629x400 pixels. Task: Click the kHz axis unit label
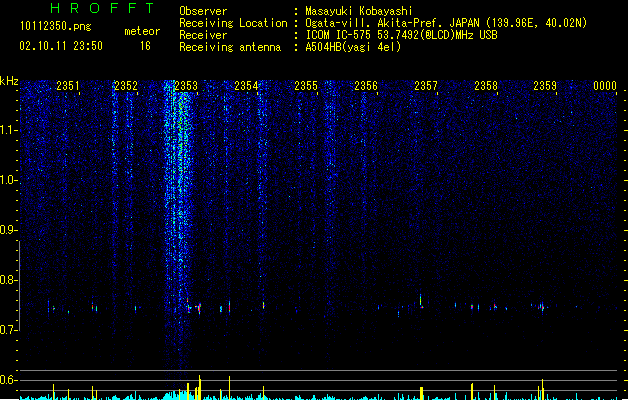[9, 81]
